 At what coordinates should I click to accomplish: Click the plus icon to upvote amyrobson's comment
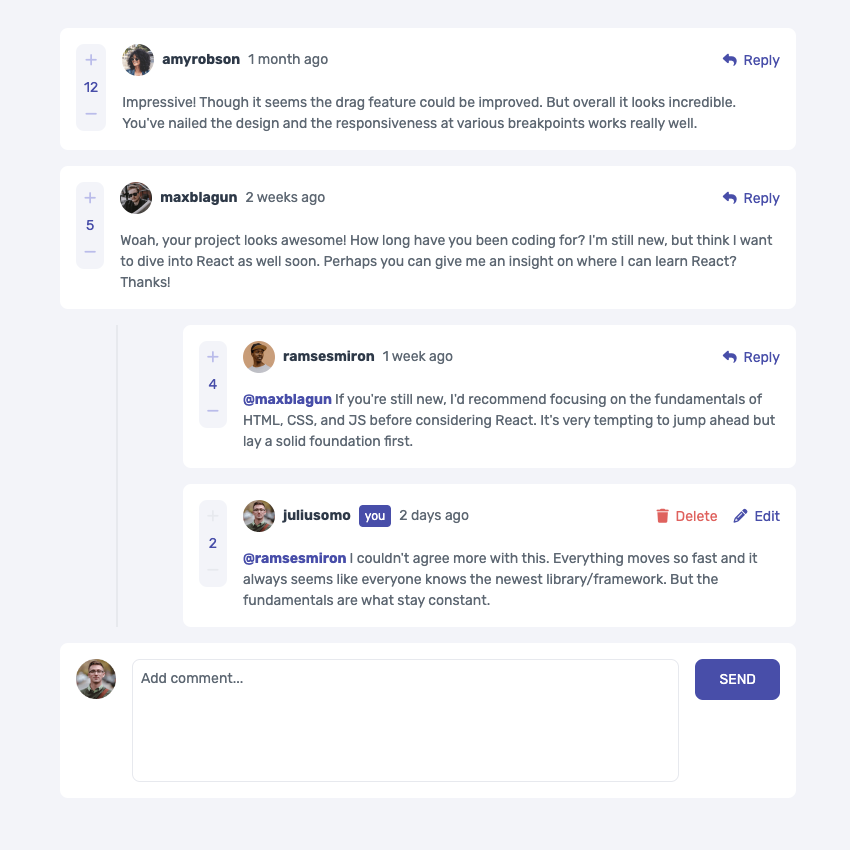tap(90, 59)
